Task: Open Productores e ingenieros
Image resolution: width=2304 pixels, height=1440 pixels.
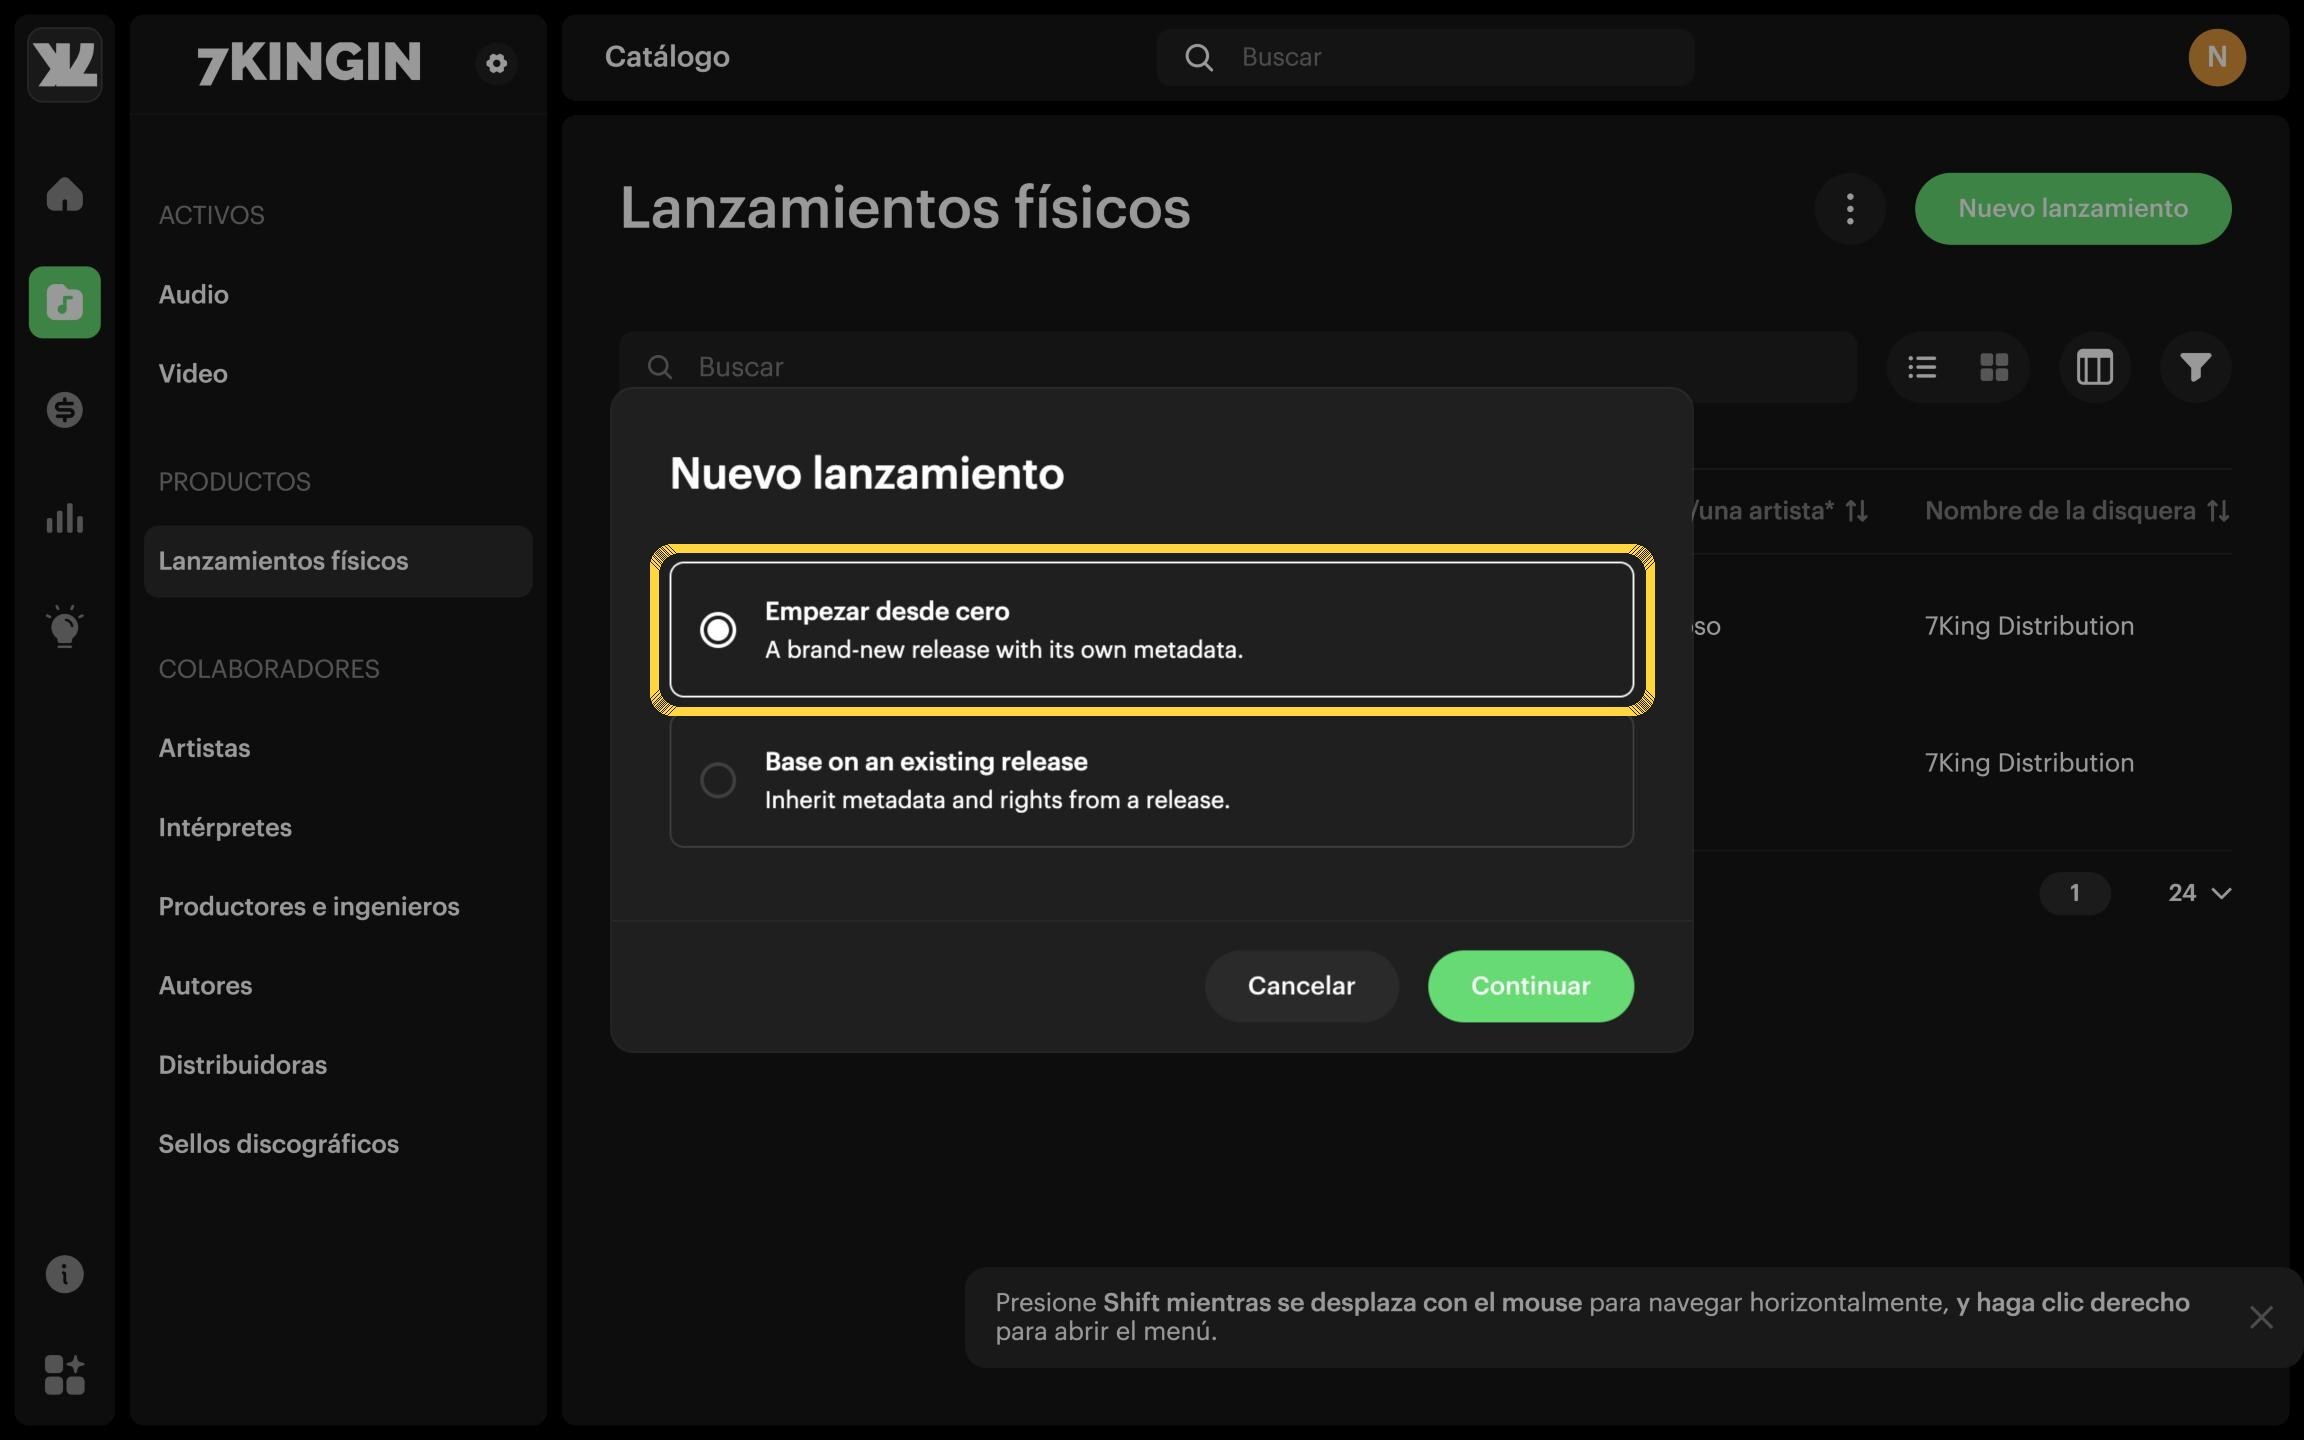Action: click(309, 906)
